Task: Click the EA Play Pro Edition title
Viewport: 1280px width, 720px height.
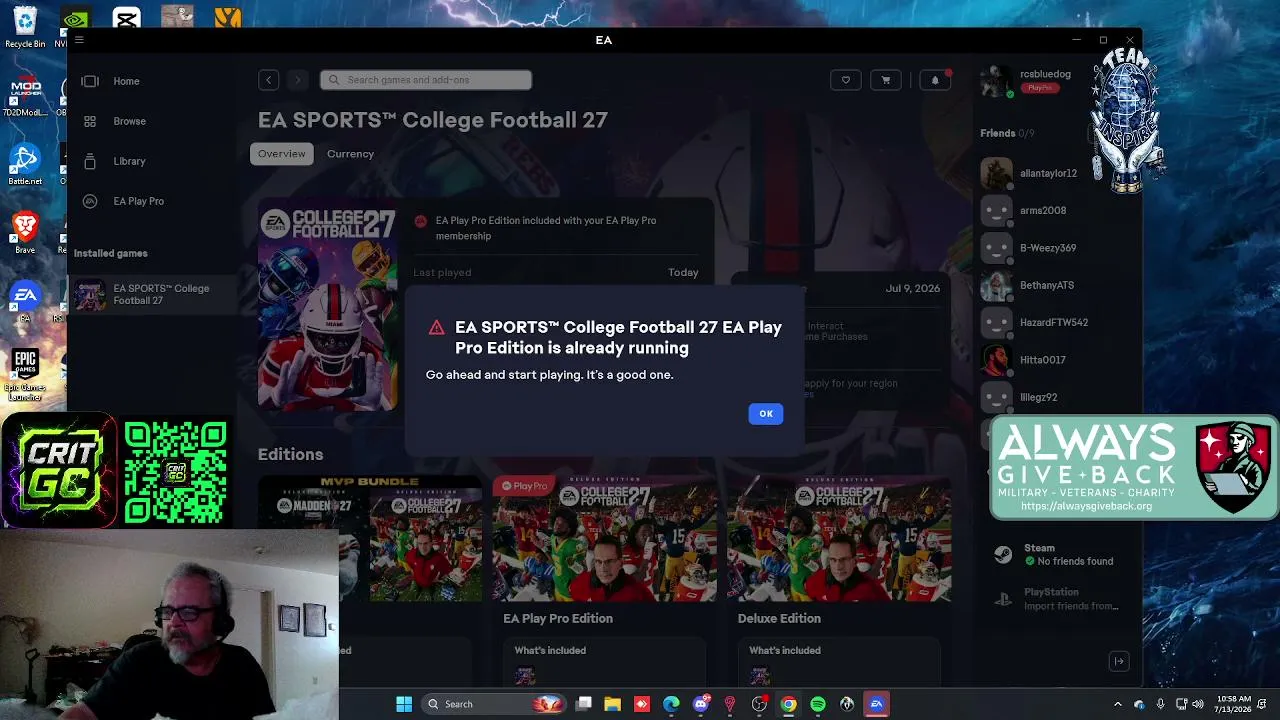Action: click(x=558, y=619)
